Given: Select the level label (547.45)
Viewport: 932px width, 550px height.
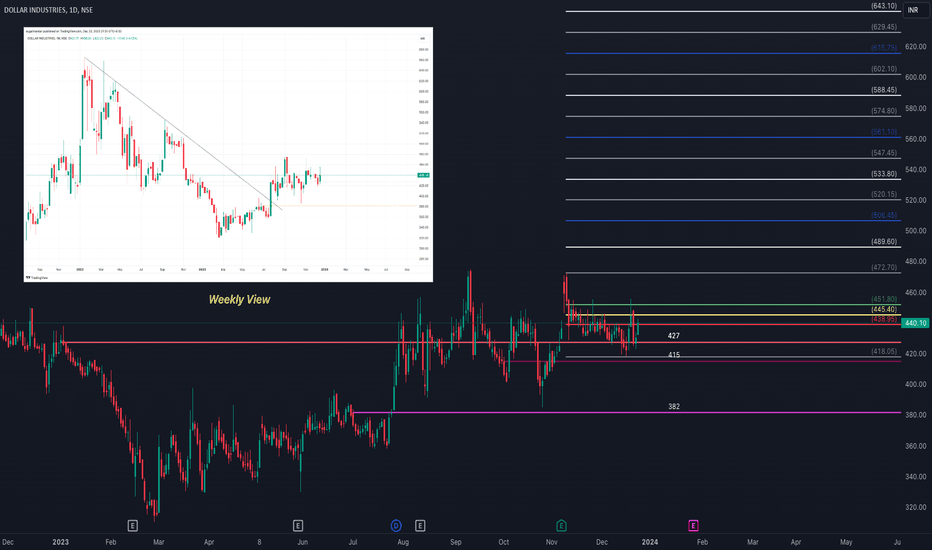Looking at the screenshot, I should 884,153.
